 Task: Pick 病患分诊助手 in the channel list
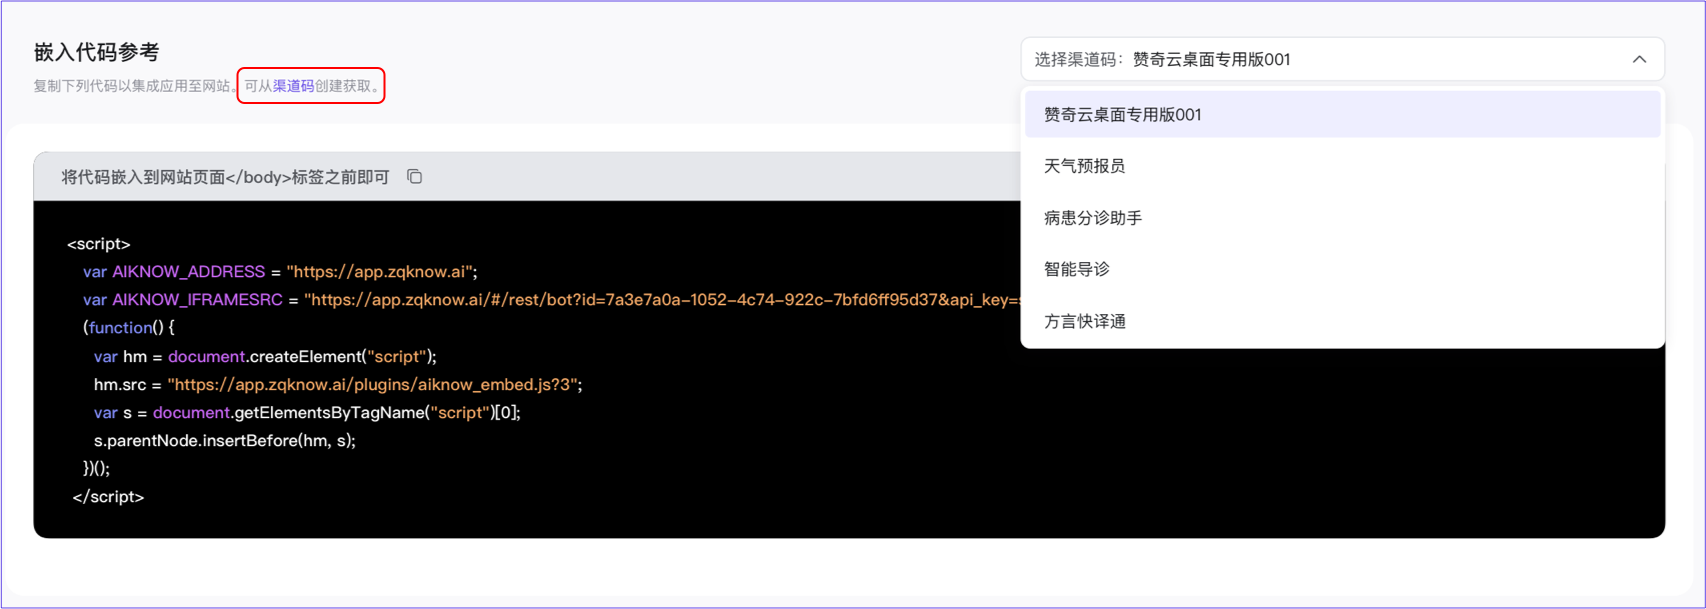tap(1092, 218)
